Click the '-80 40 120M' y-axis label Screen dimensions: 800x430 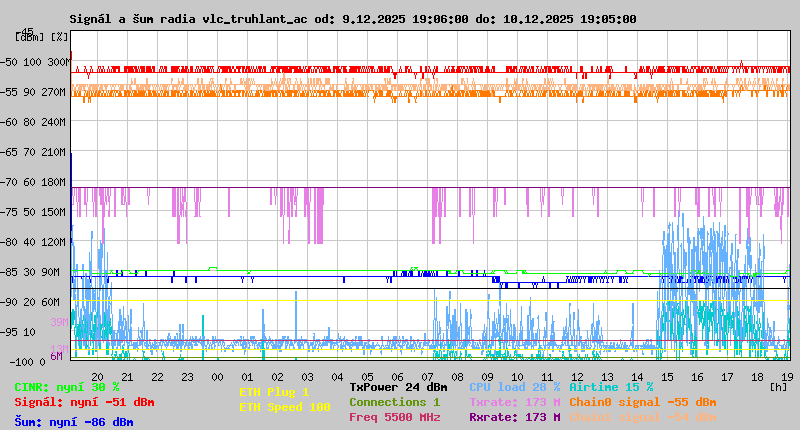click(x=33, y=242)
